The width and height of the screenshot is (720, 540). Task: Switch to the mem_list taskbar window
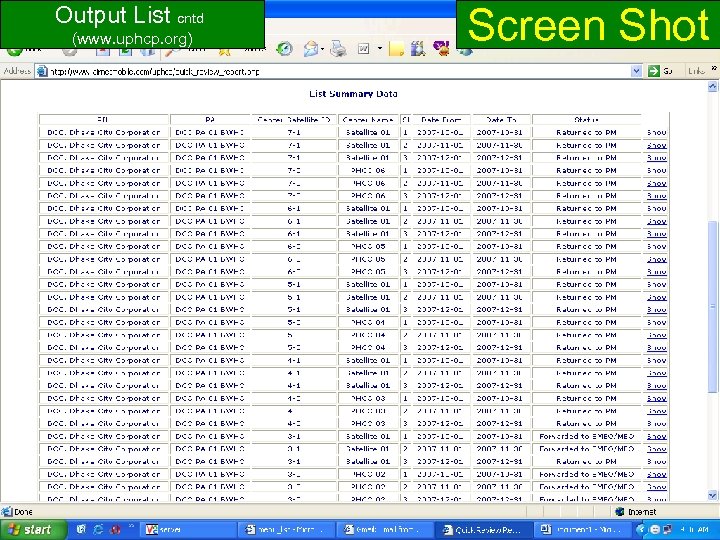[x=285, y=529]
